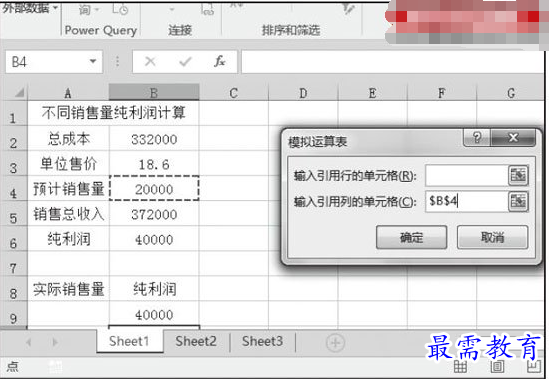
Task: Click the previous sheet navigation arrow
Action: point(29,342)
